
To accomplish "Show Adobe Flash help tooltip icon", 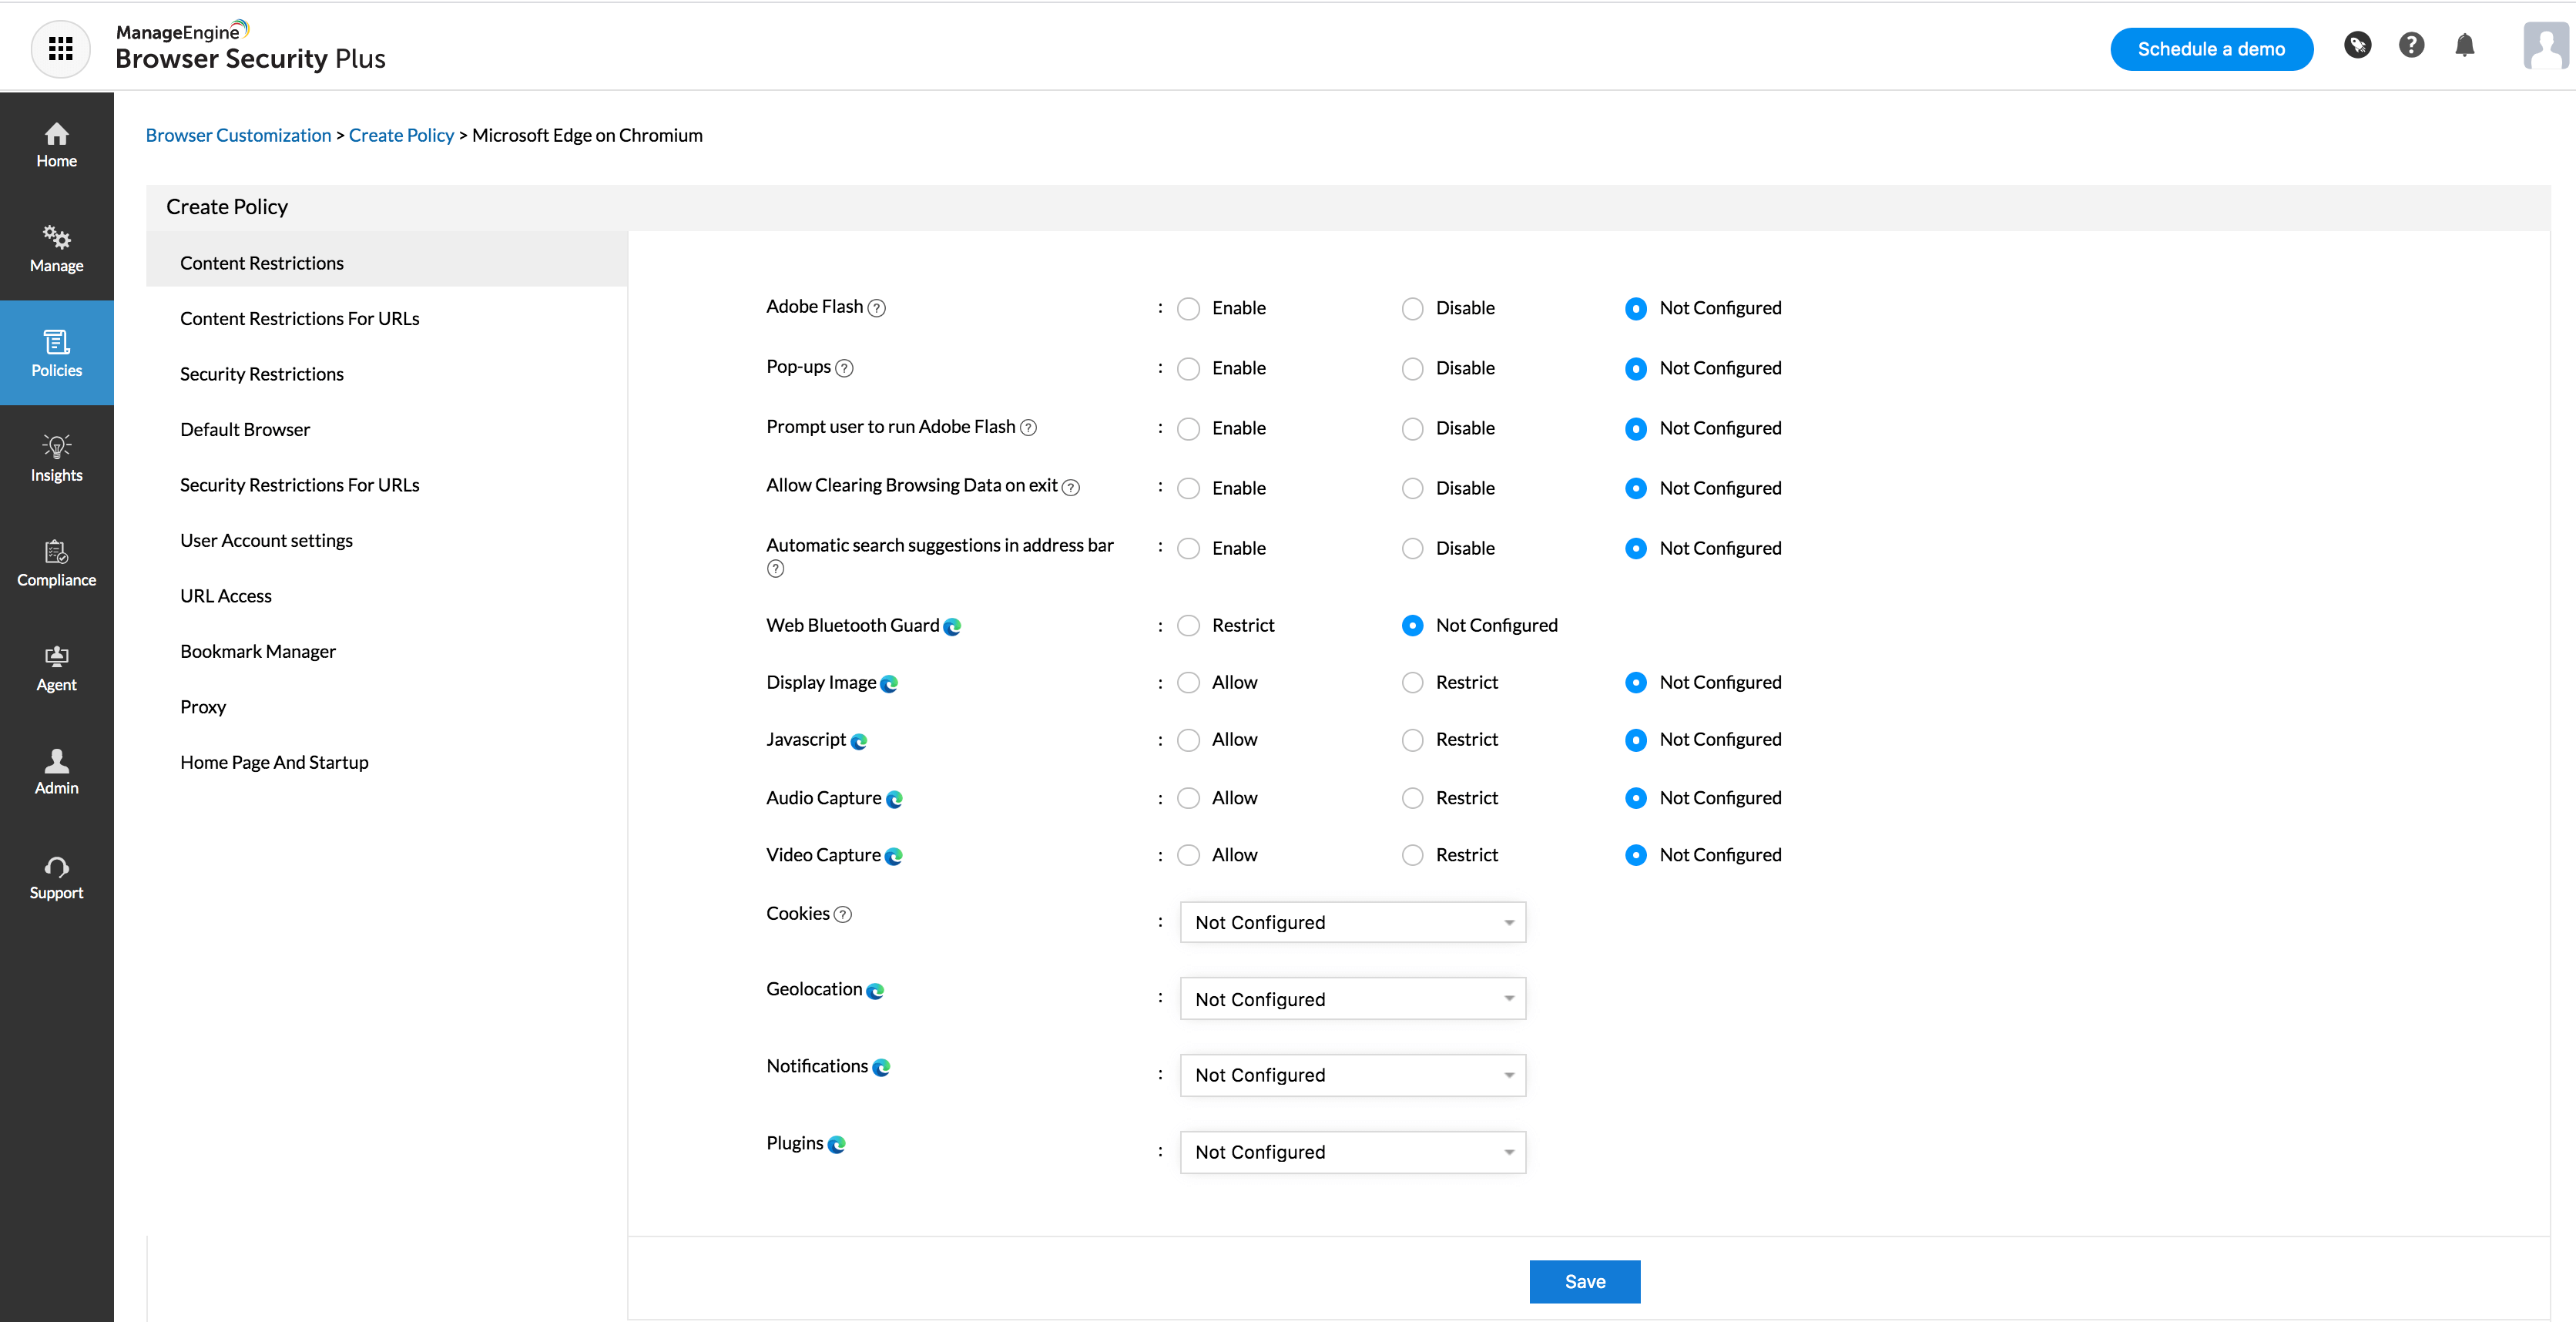I will click(x=877, y=308).
